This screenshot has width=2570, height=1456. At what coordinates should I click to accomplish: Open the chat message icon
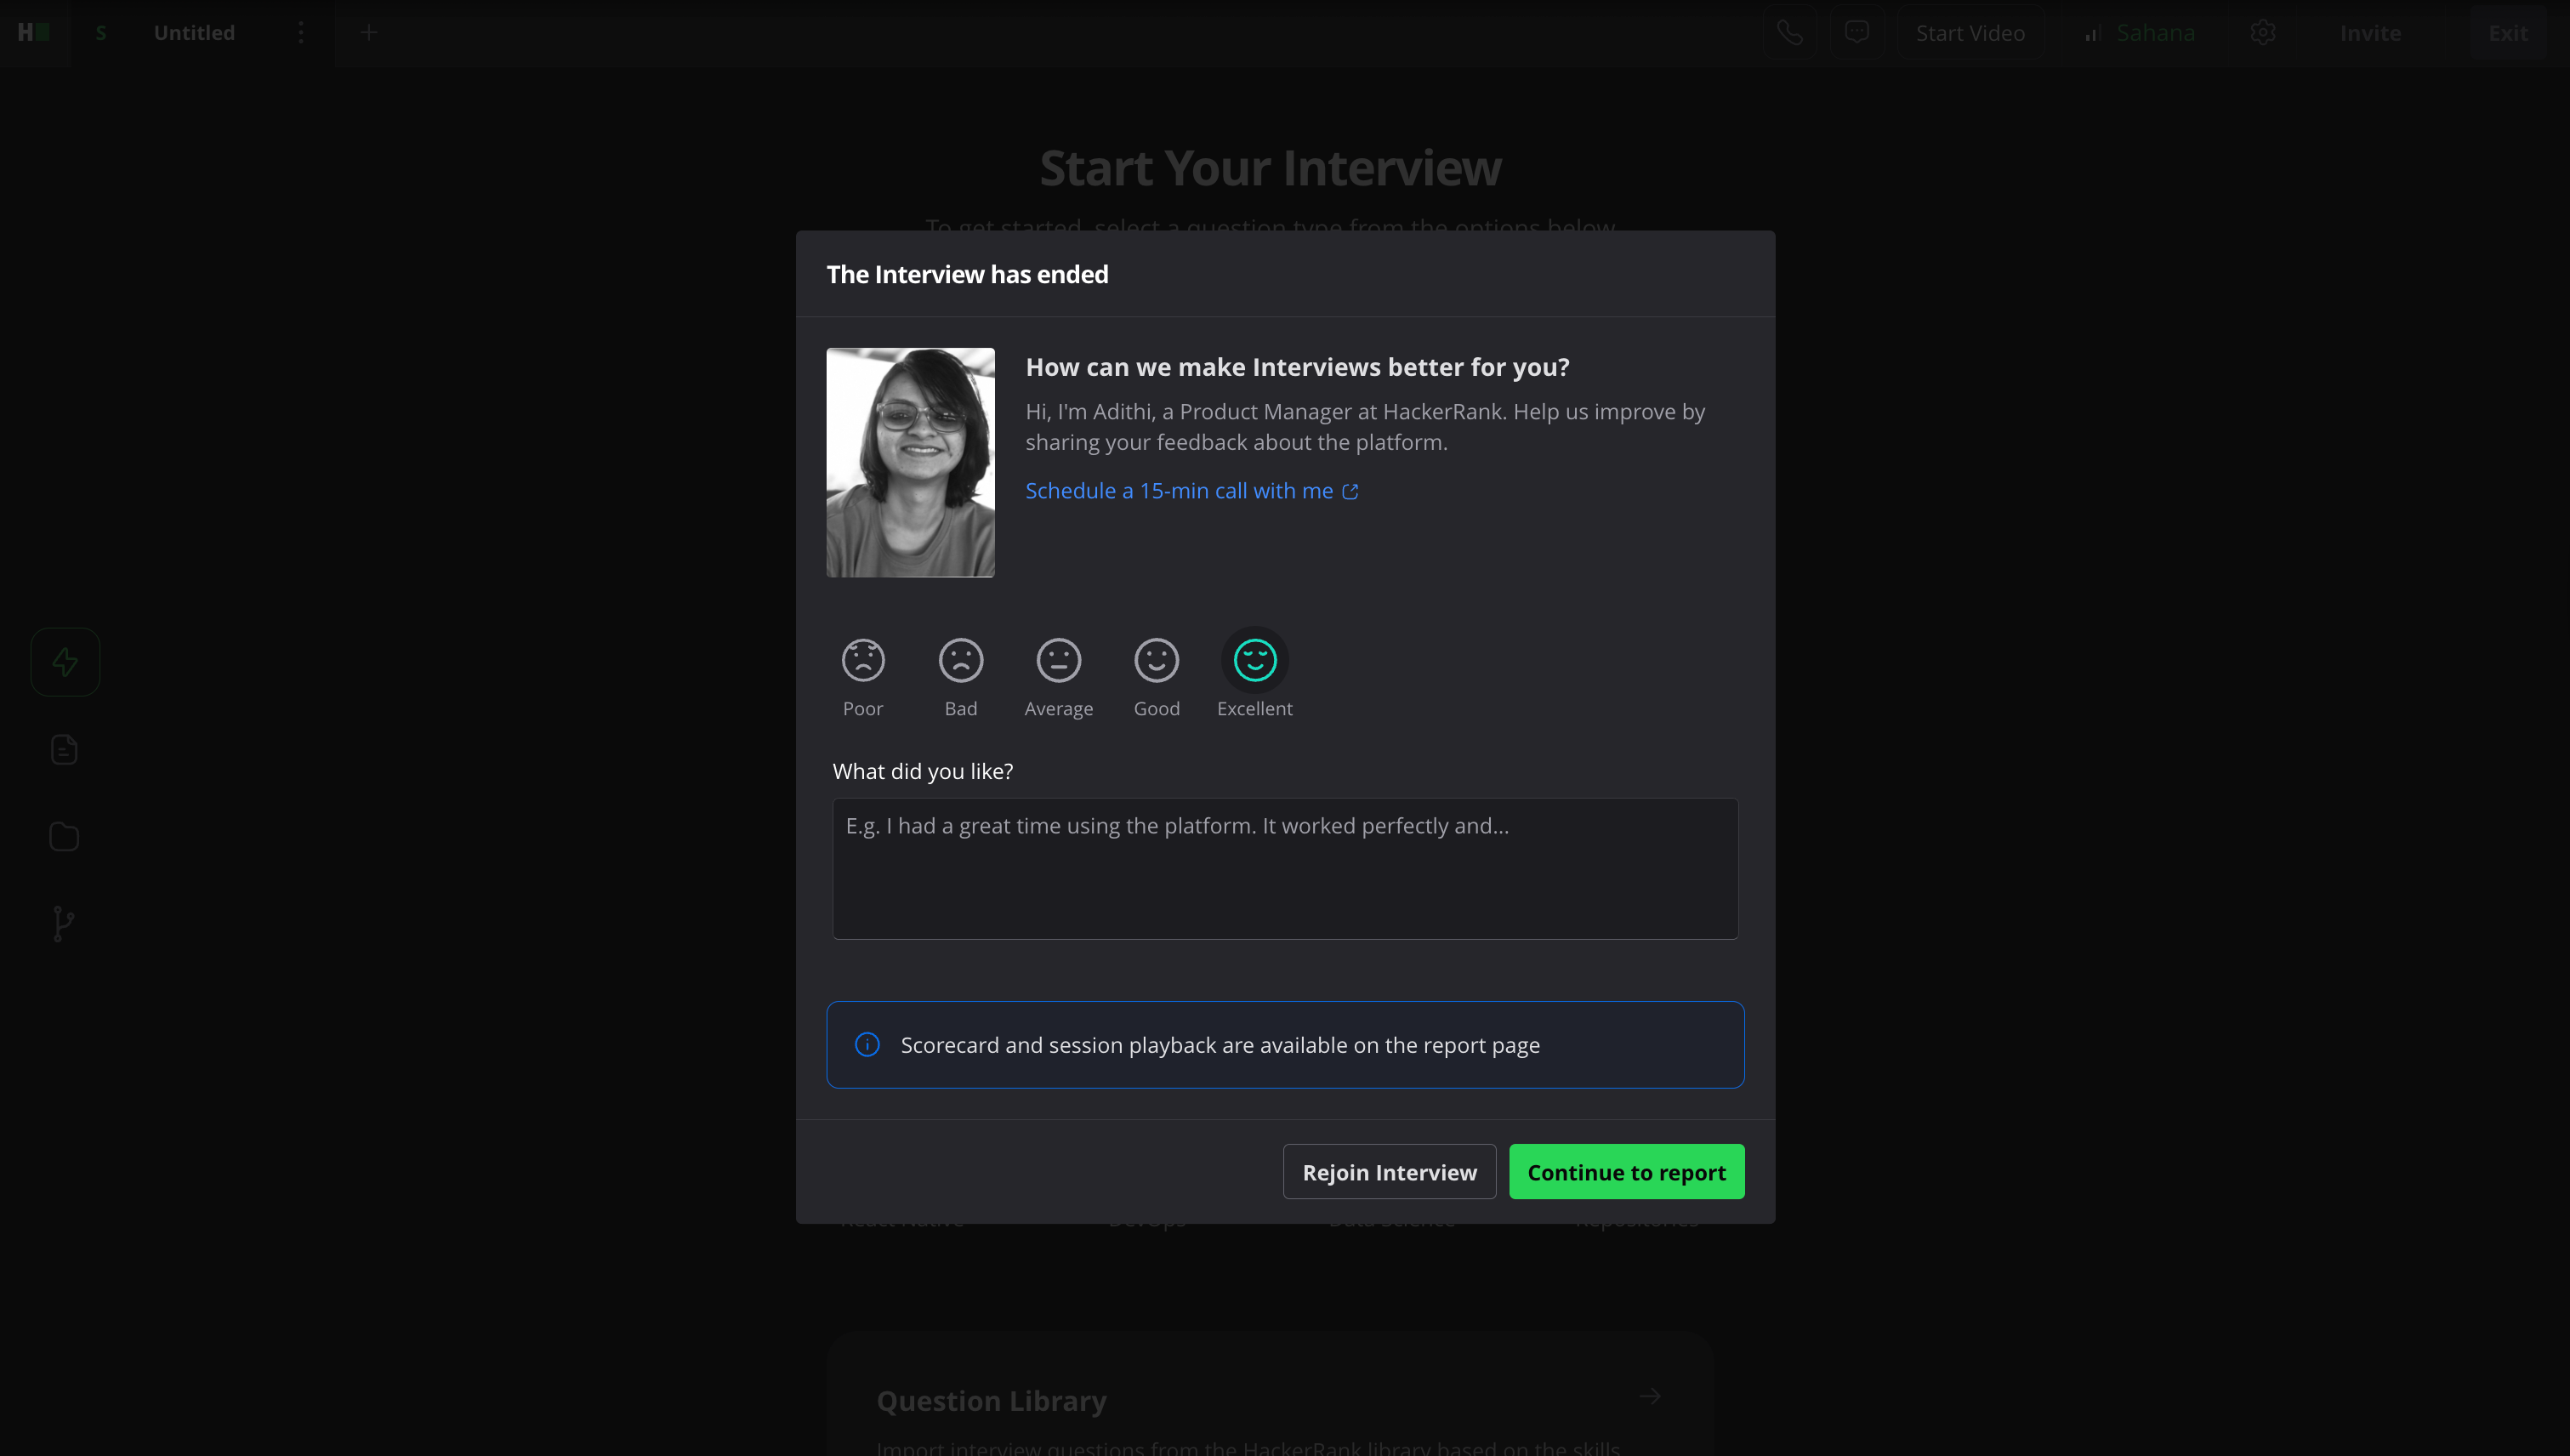pyautogui.click(x=1857, y=33)
